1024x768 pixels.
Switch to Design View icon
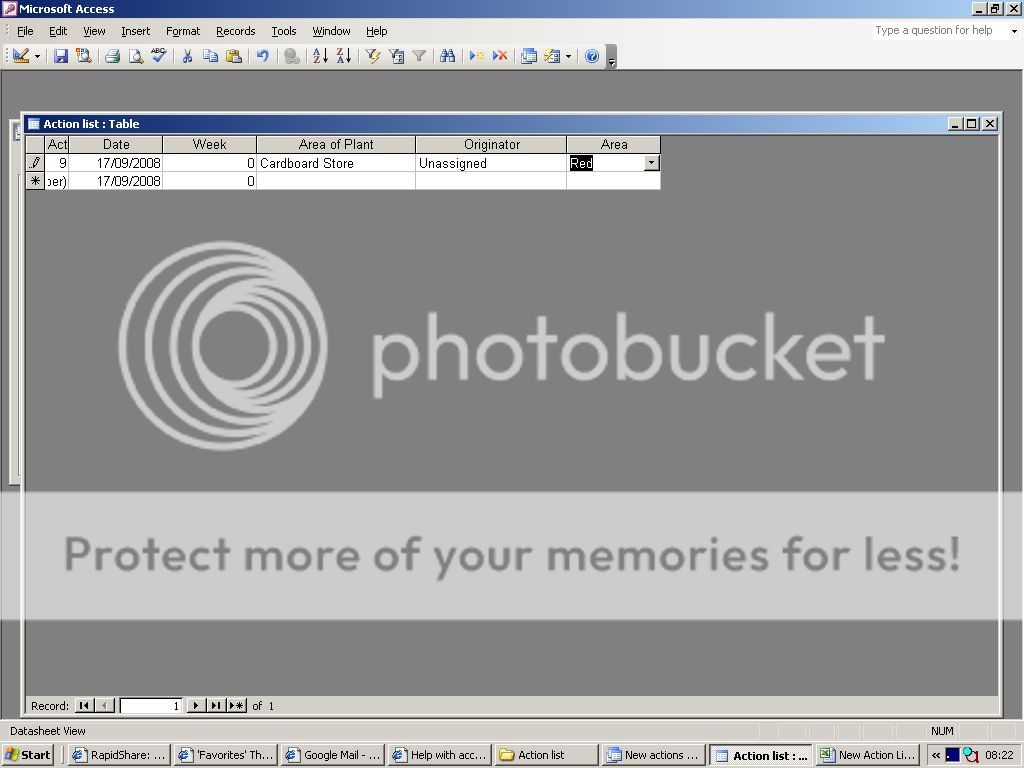click(x=20, y=56)
